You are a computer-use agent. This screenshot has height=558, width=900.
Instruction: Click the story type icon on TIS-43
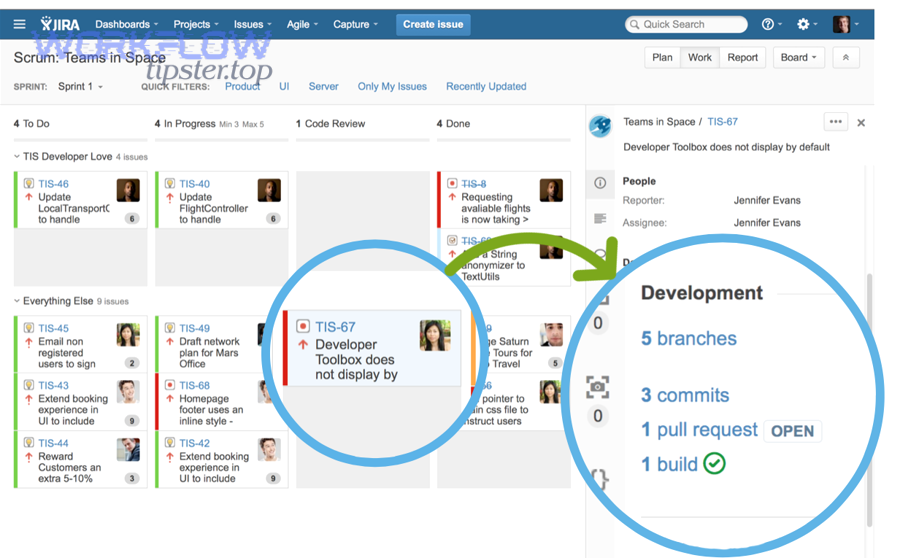[29, 385]
